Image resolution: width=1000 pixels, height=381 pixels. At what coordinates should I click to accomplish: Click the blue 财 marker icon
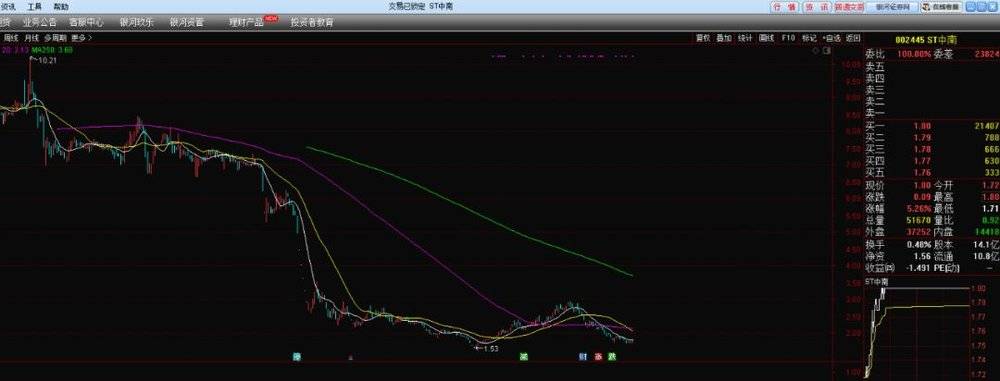(x=583, y=356)
